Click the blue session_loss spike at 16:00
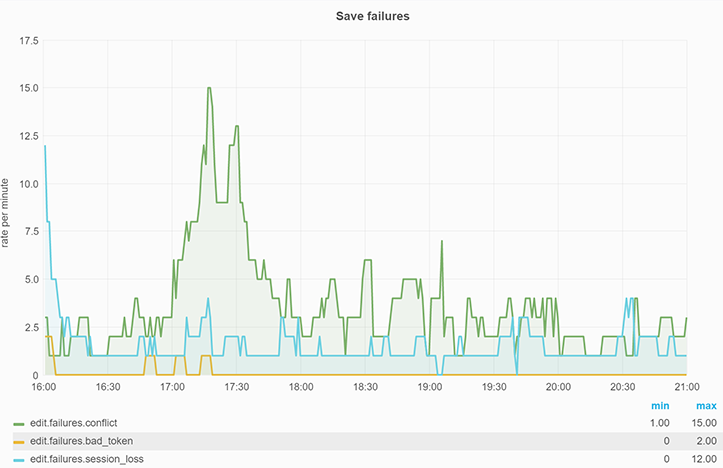The width and height of the screenshot is (723, 468). pyautogui.click(x=45, y=147)
